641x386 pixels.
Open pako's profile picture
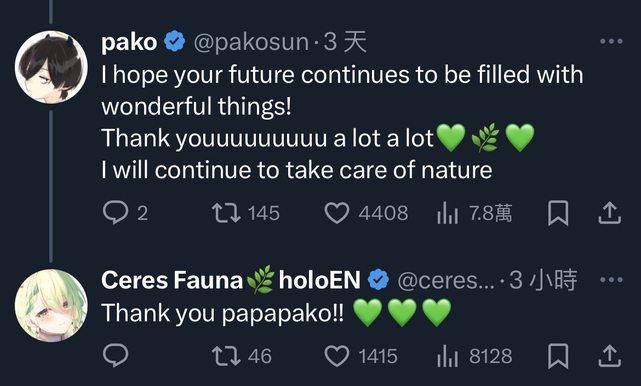tap(51, 67)
